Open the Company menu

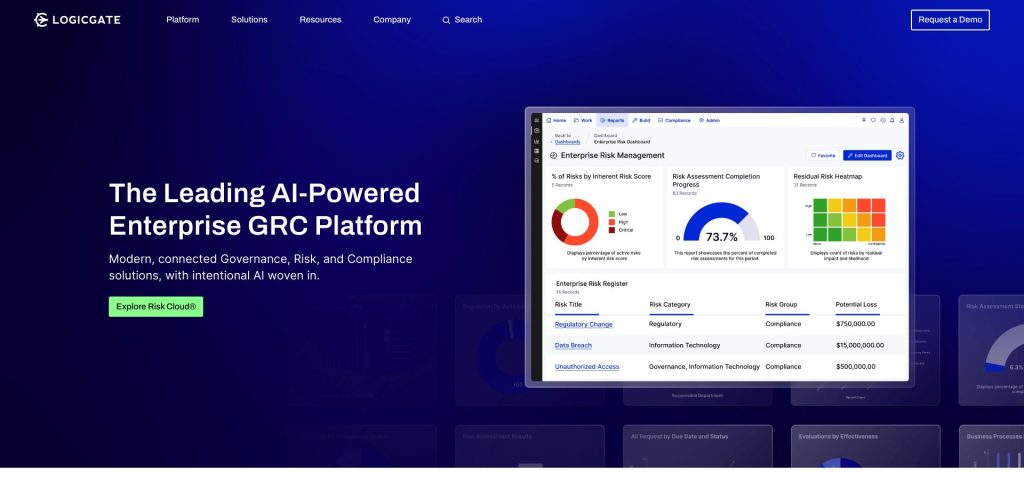(x=392, y=20)
